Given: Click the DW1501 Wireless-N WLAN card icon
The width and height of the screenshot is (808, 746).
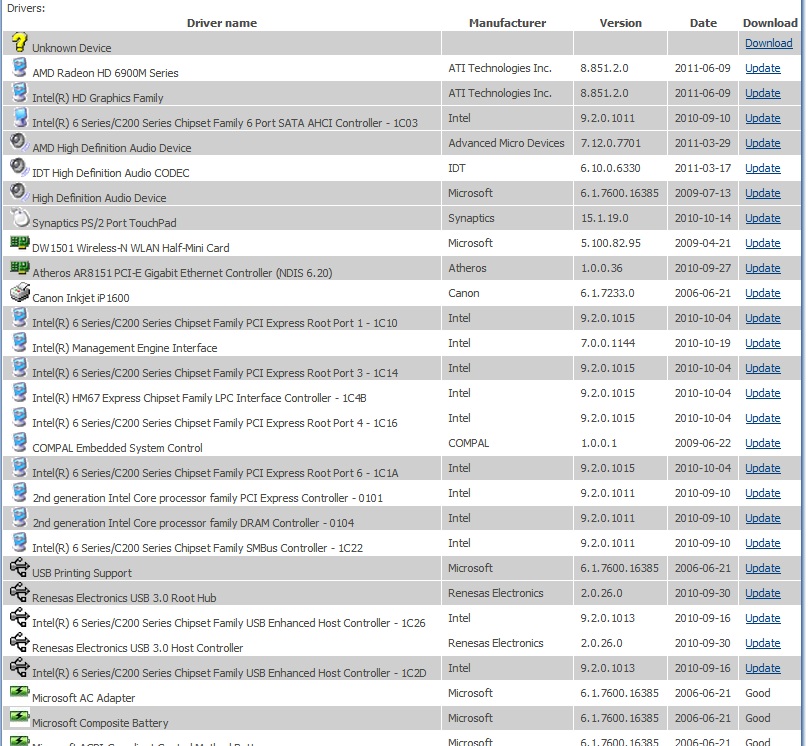Looking at the screenshot, I should pos(20,242).
